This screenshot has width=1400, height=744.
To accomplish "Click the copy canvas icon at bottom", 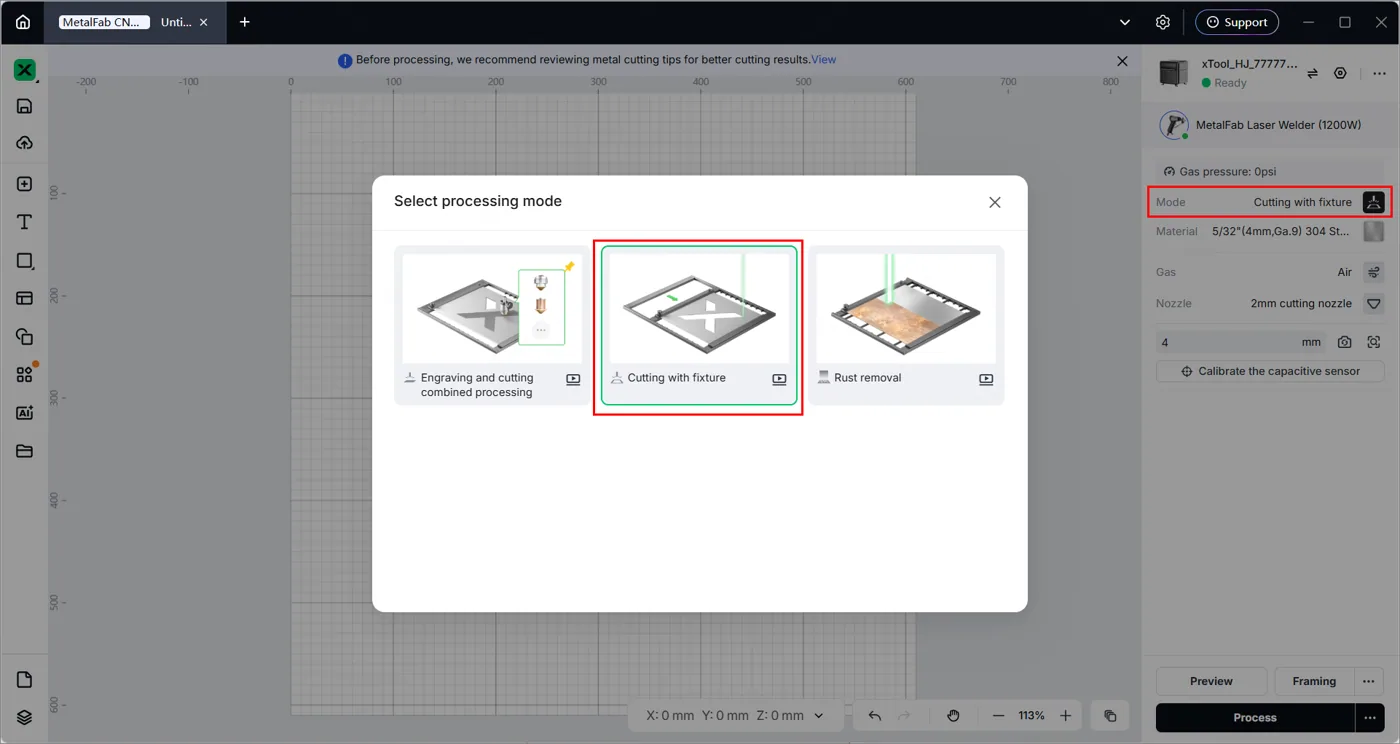I will coord(1110,716).
